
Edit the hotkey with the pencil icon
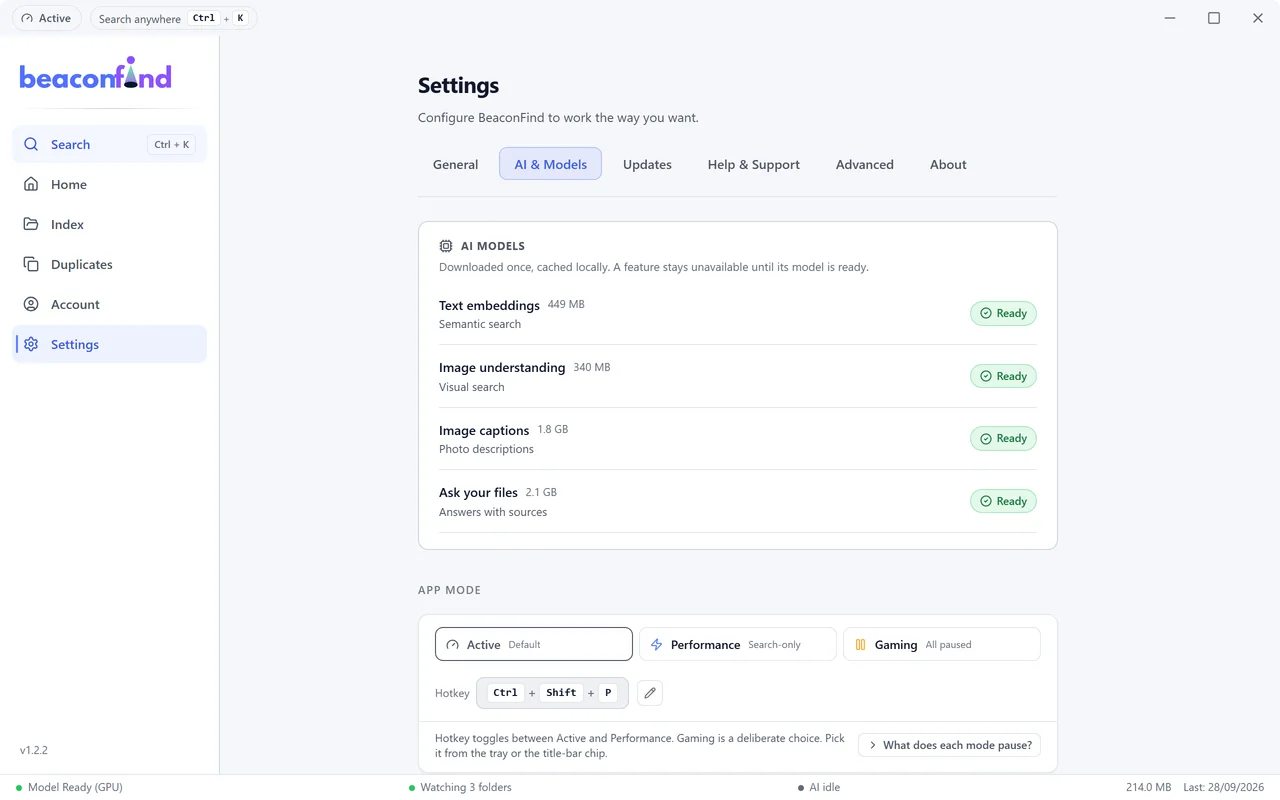pyautogui.click(x=650, y=693)
